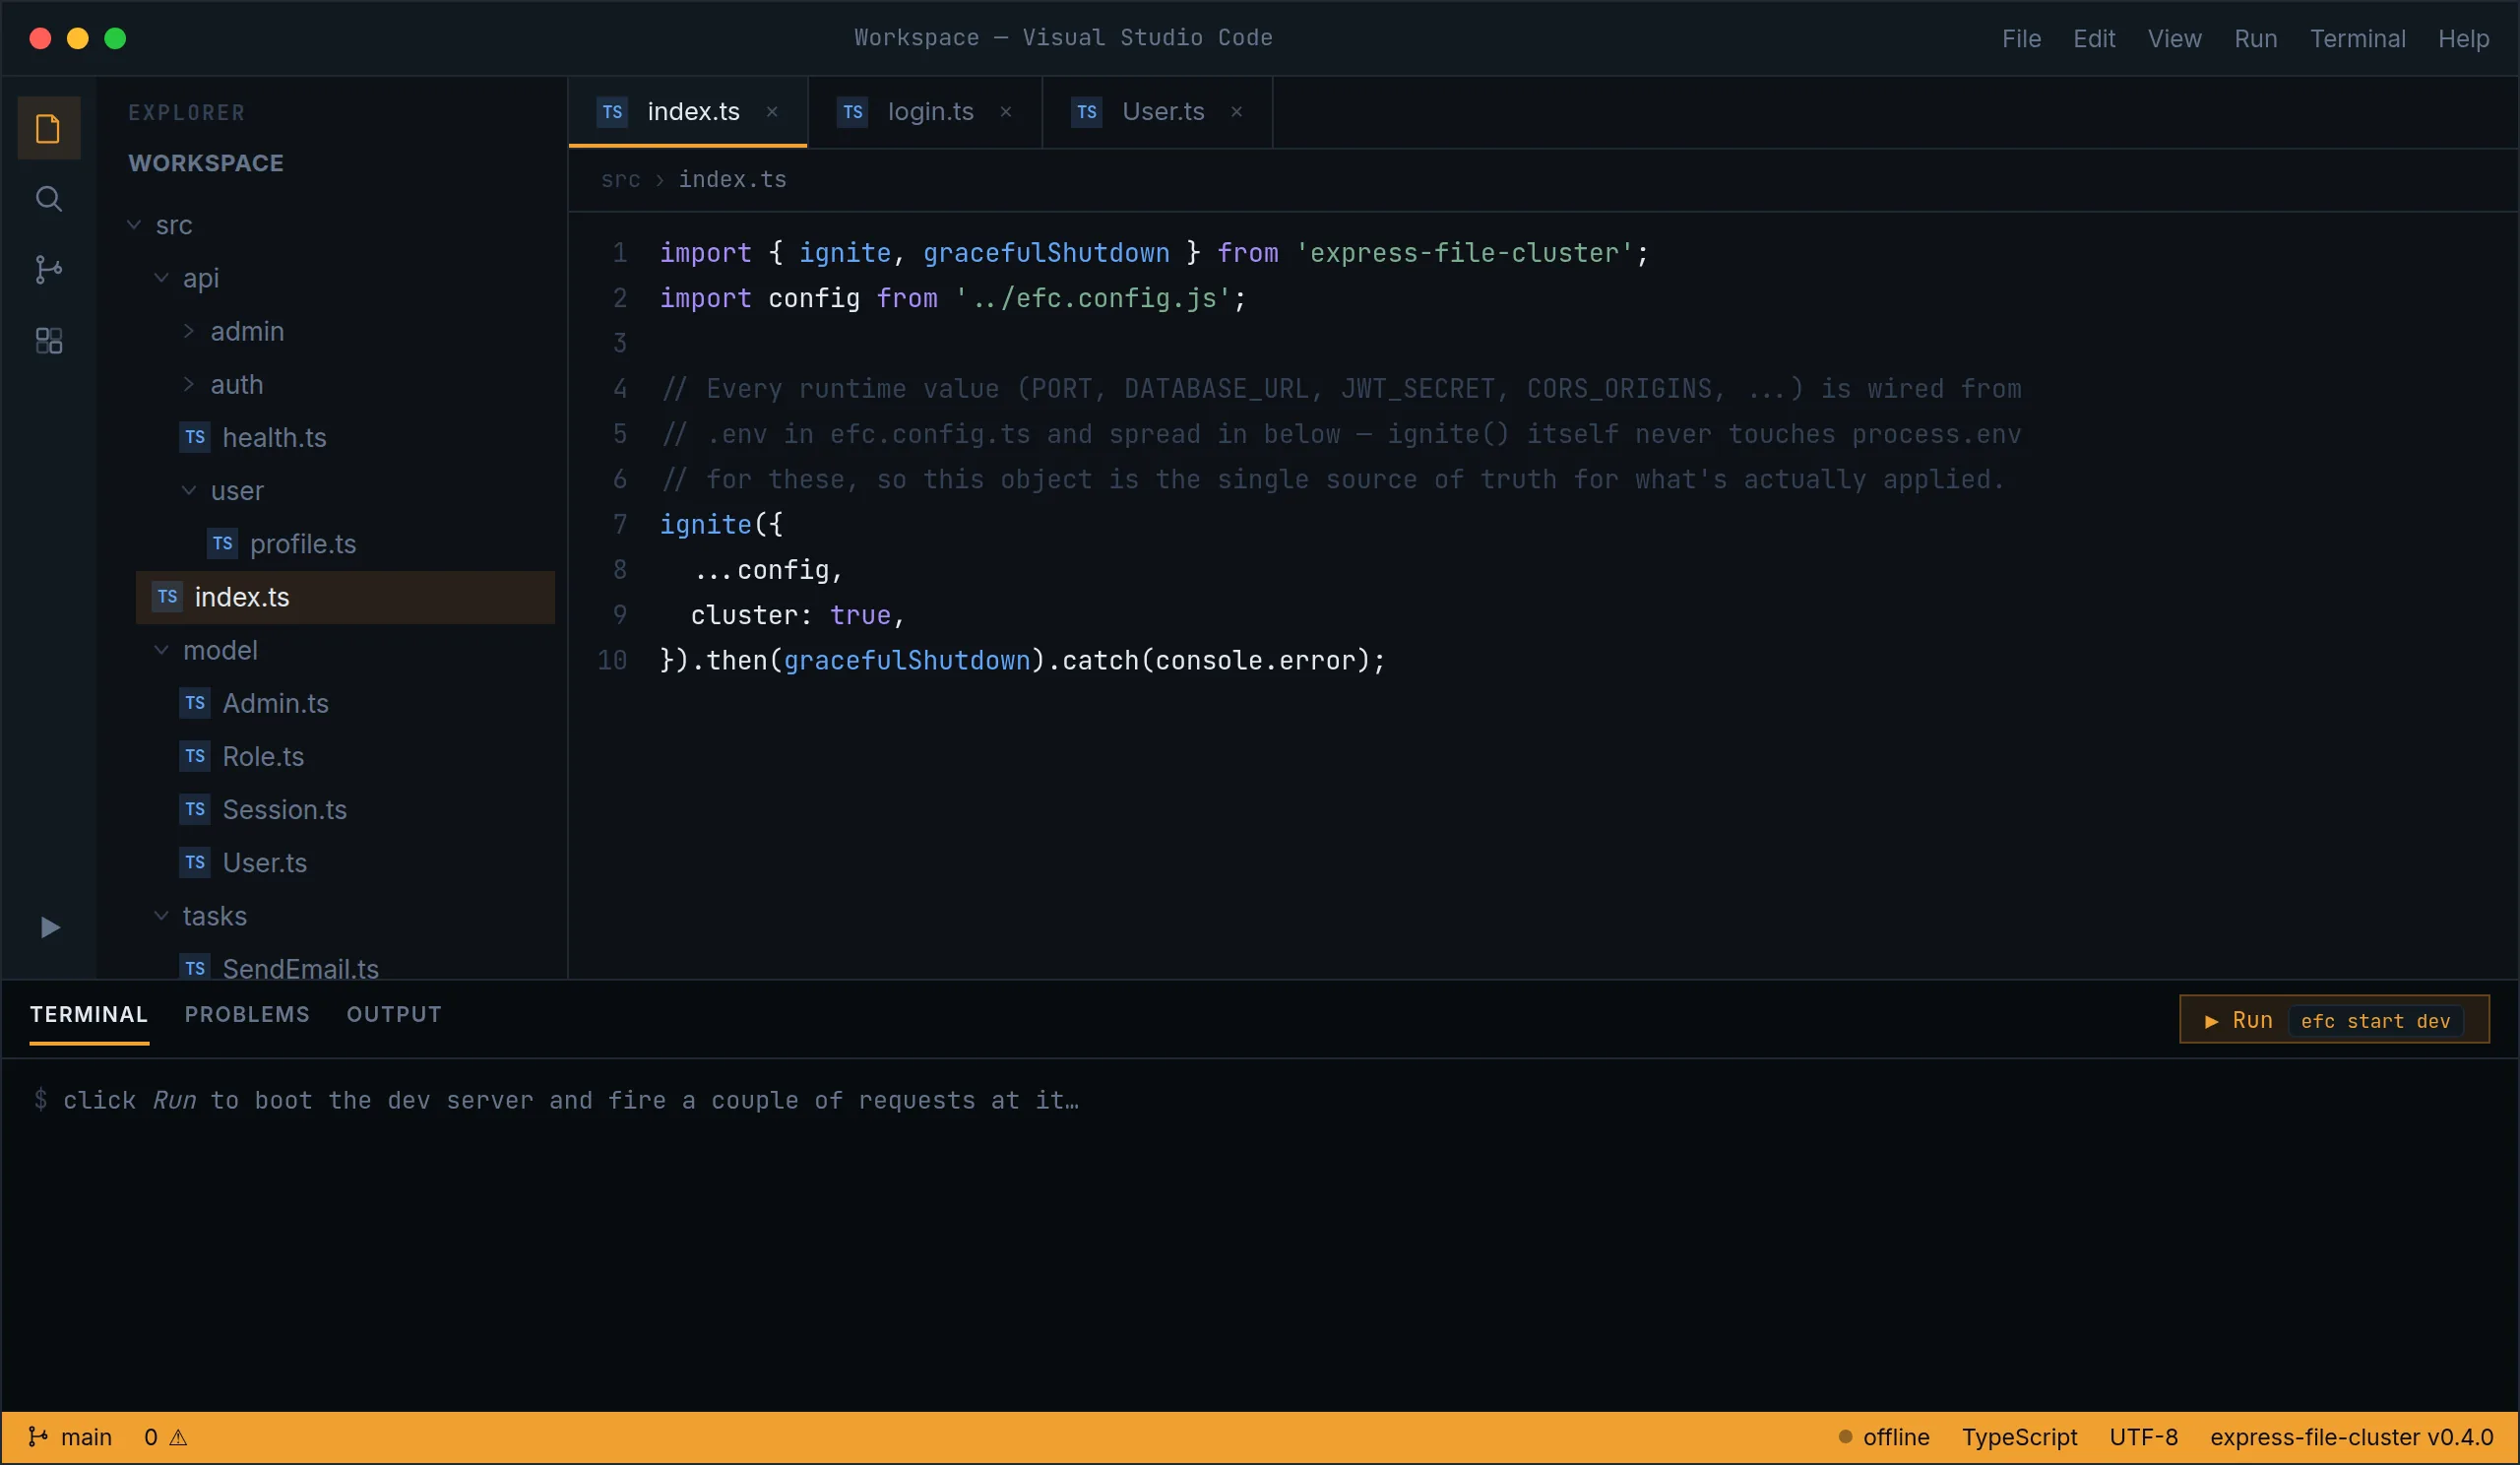Click the TypeScript language mode indicator
The image size is (2520, 1465).
(2019, 1437)
